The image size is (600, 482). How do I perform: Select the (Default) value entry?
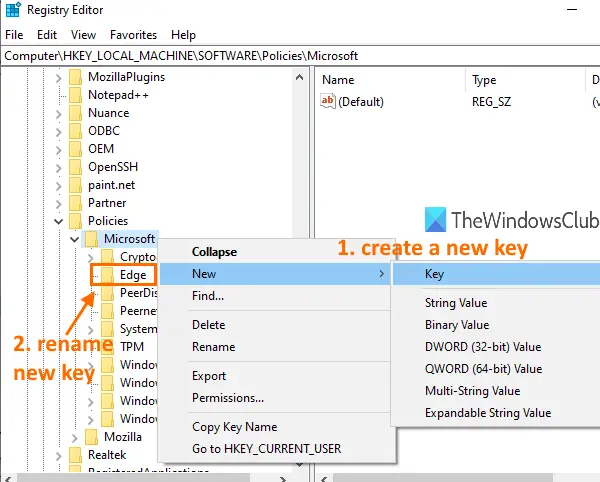360,102
